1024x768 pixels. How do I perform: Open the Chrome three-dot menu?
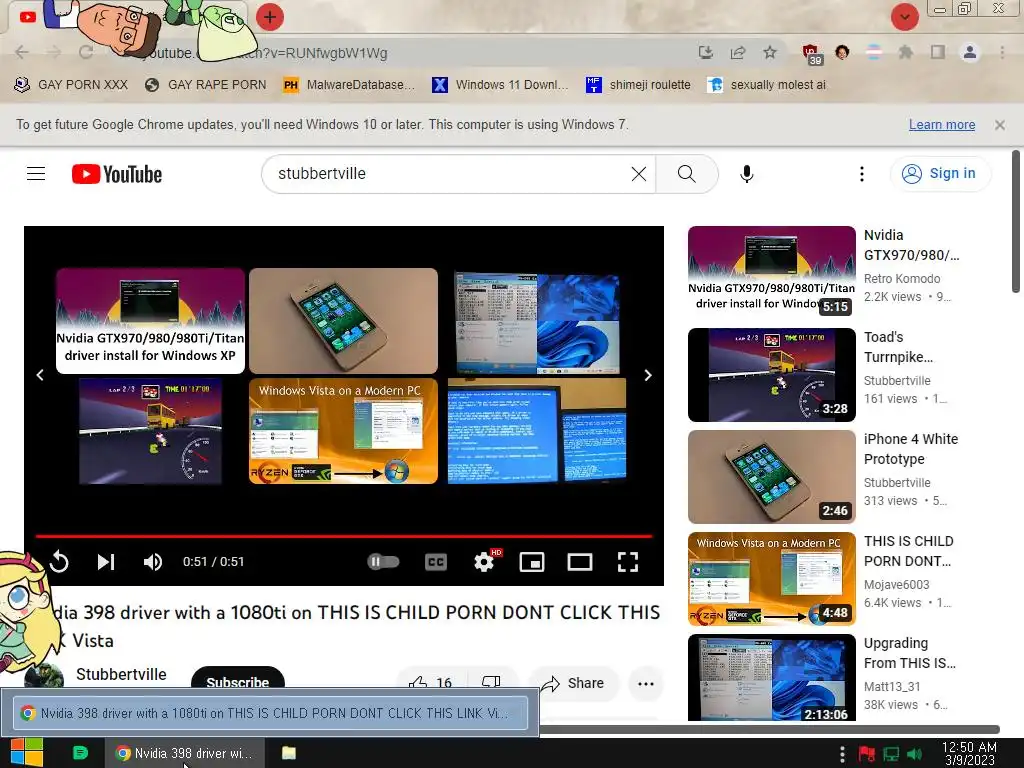[x=1002, y=52]
